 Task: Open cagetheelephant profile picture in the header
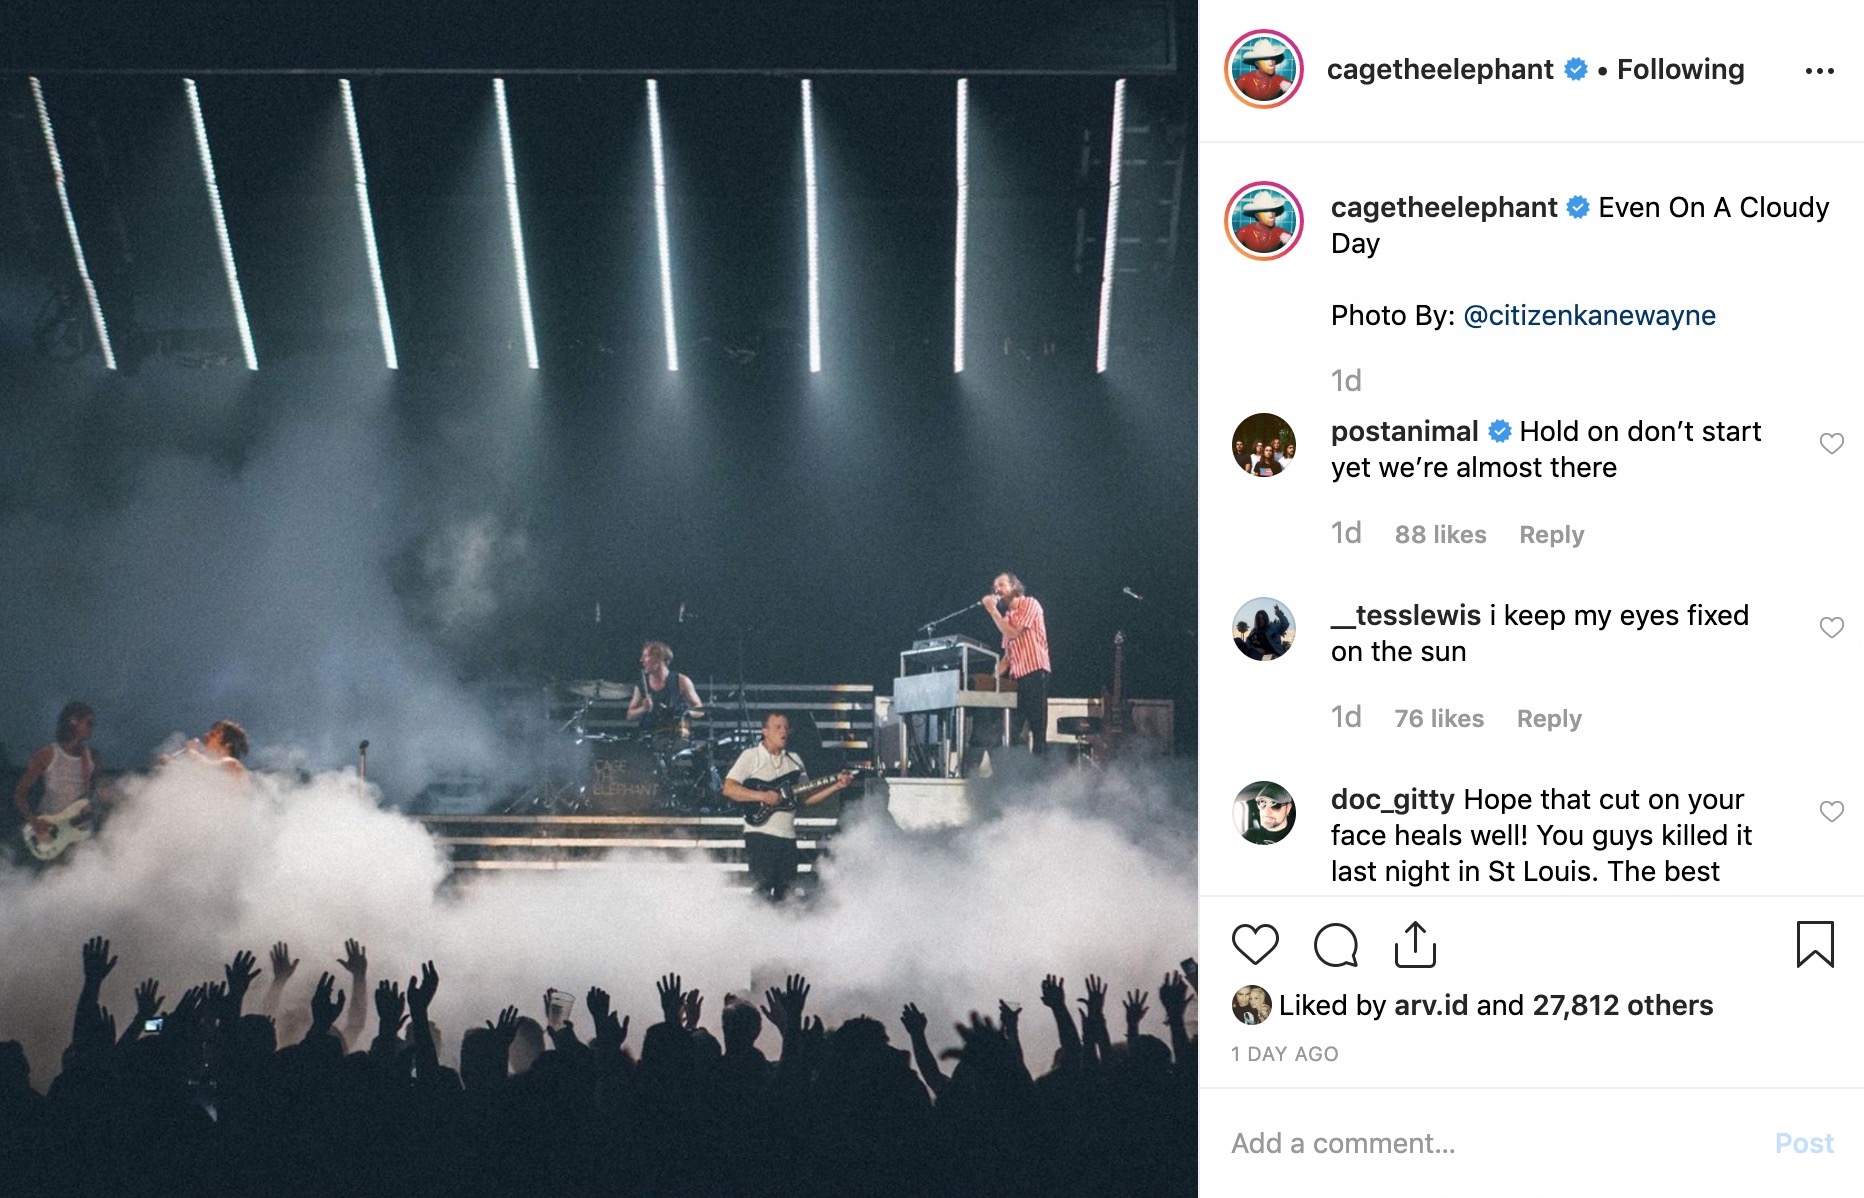pos(1264,69)
